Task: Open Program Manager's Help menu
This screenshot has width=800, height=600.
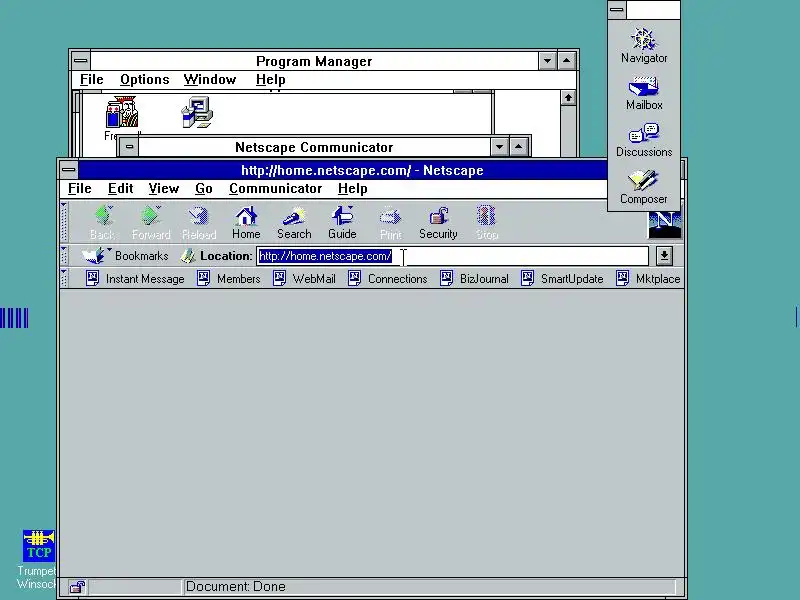Action: click(x=270, y=80)
